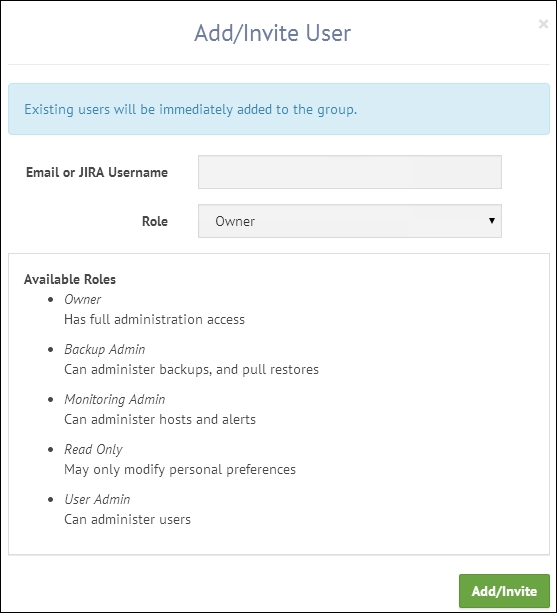
Task: Click the User Admin role entry
Action: pos(97,500)
